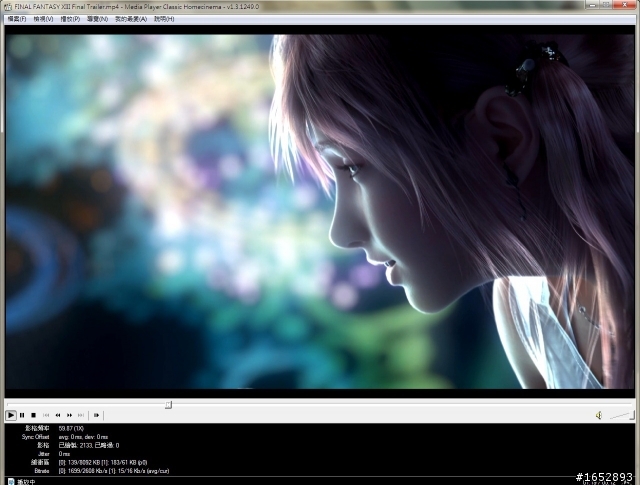
Task: Click the playing status icon in the status bar
Action: pos(11,482)
